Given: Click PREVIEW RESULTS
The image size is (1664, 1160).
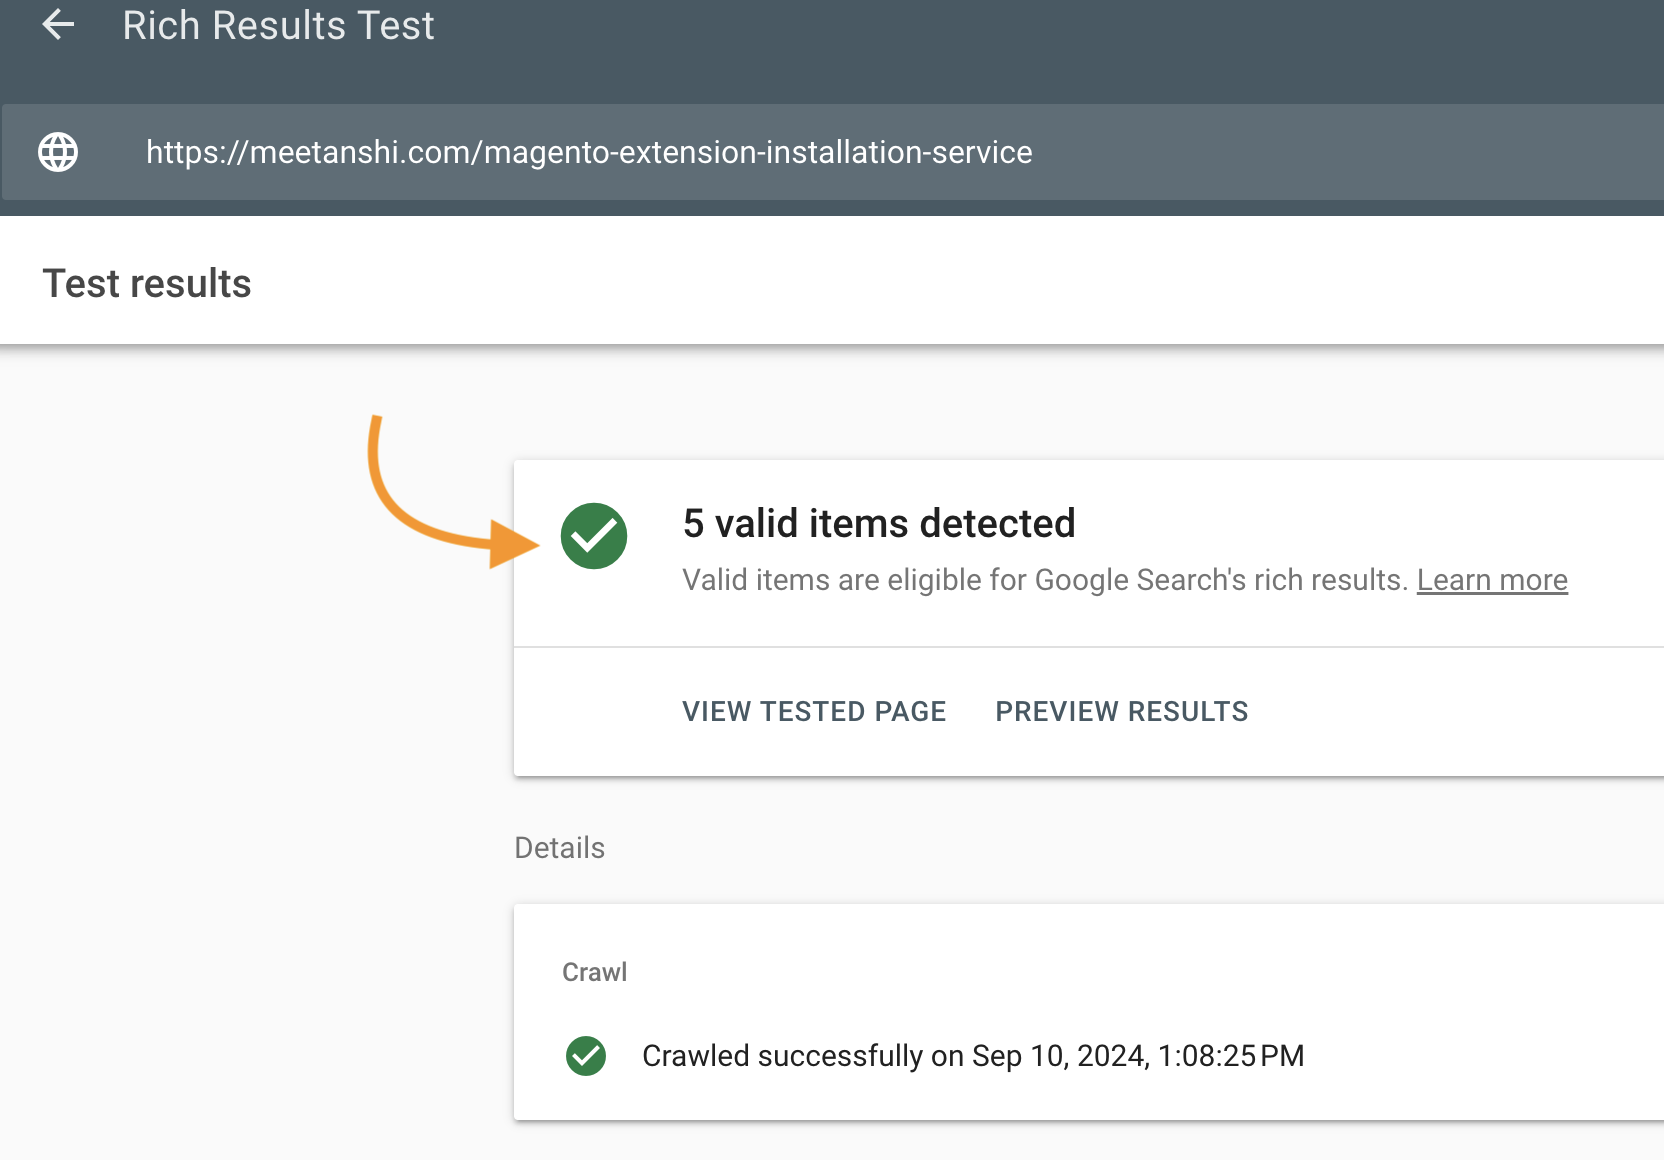Looking at the screenshot, I should pos(1121,711).
